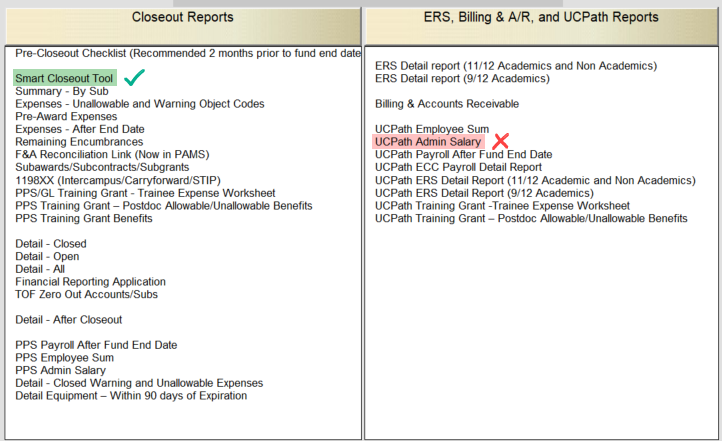722x441 pixels.
Task: Open the 1198XX (Intercampus/Carryforward/STIP) report
Action: click(x=118, y=180)
